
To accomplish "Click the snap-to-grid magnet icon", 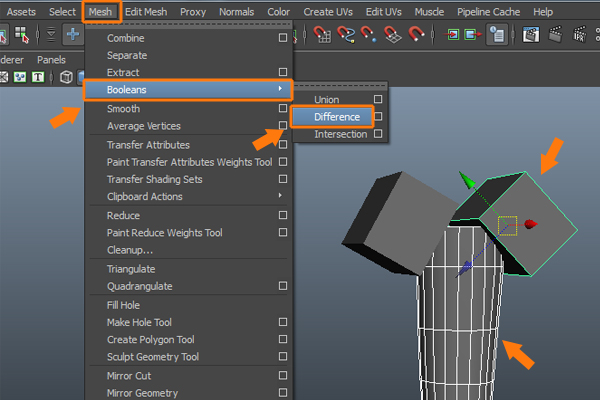I will coord(324,34).
